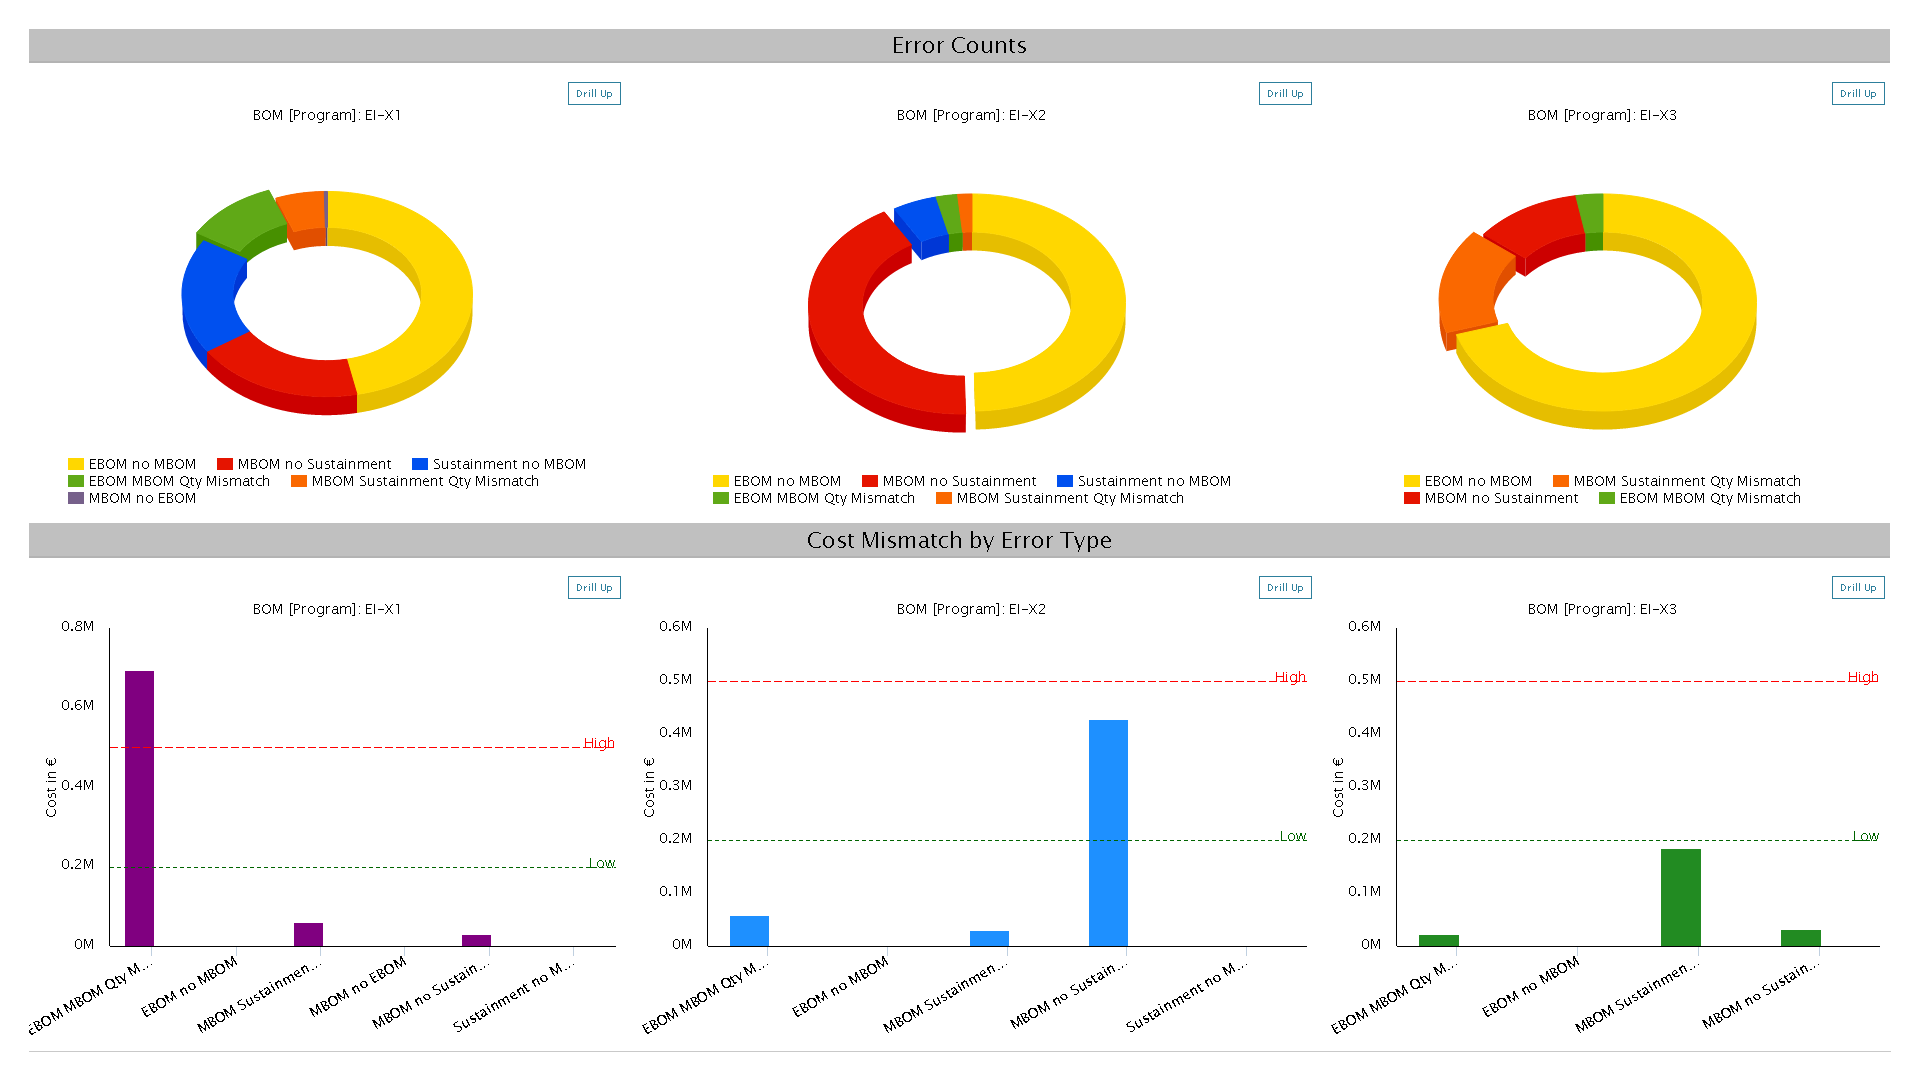
Task: Toggle MBOM Sustainment Qty Mismatch legend swatch in EI-X1
Action: tap(299, 481)
